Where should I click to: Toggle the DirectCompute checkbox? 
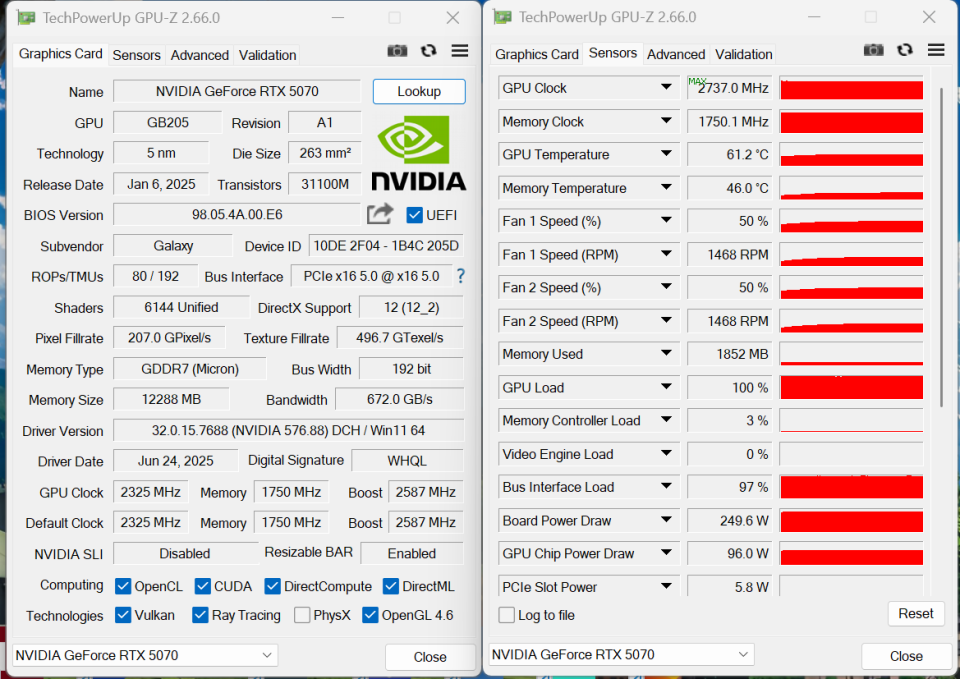[272, 586]
